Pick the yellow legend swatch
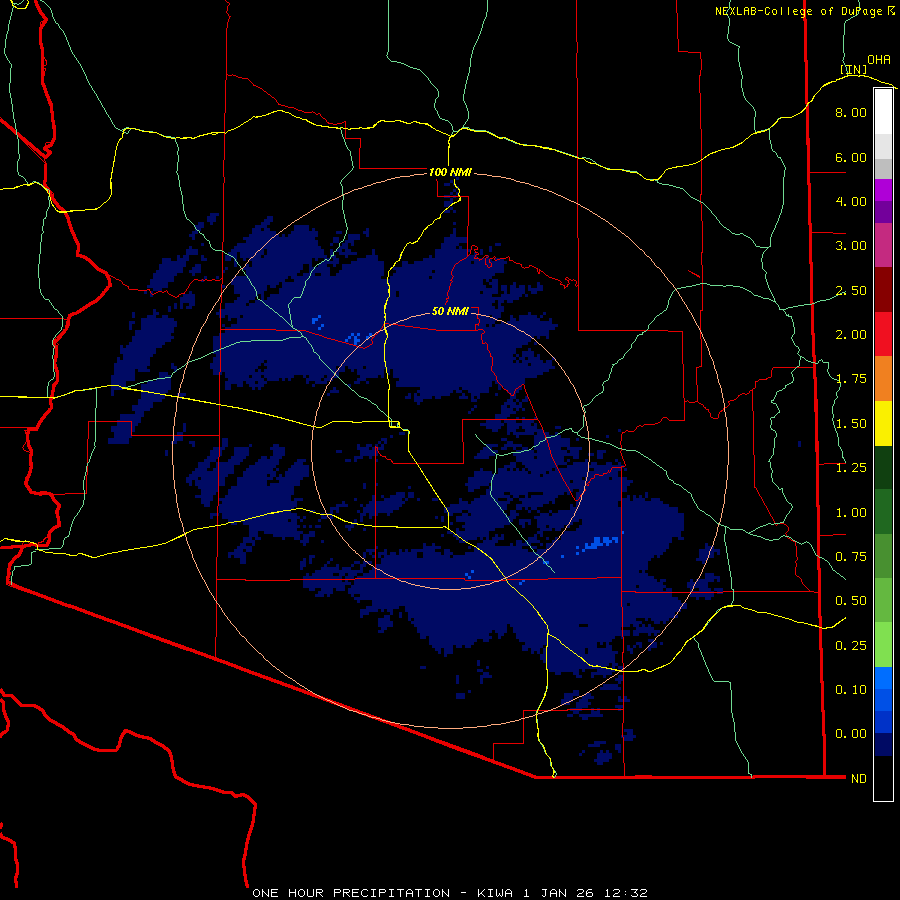 pyautogui.click(x=883, y=423)
